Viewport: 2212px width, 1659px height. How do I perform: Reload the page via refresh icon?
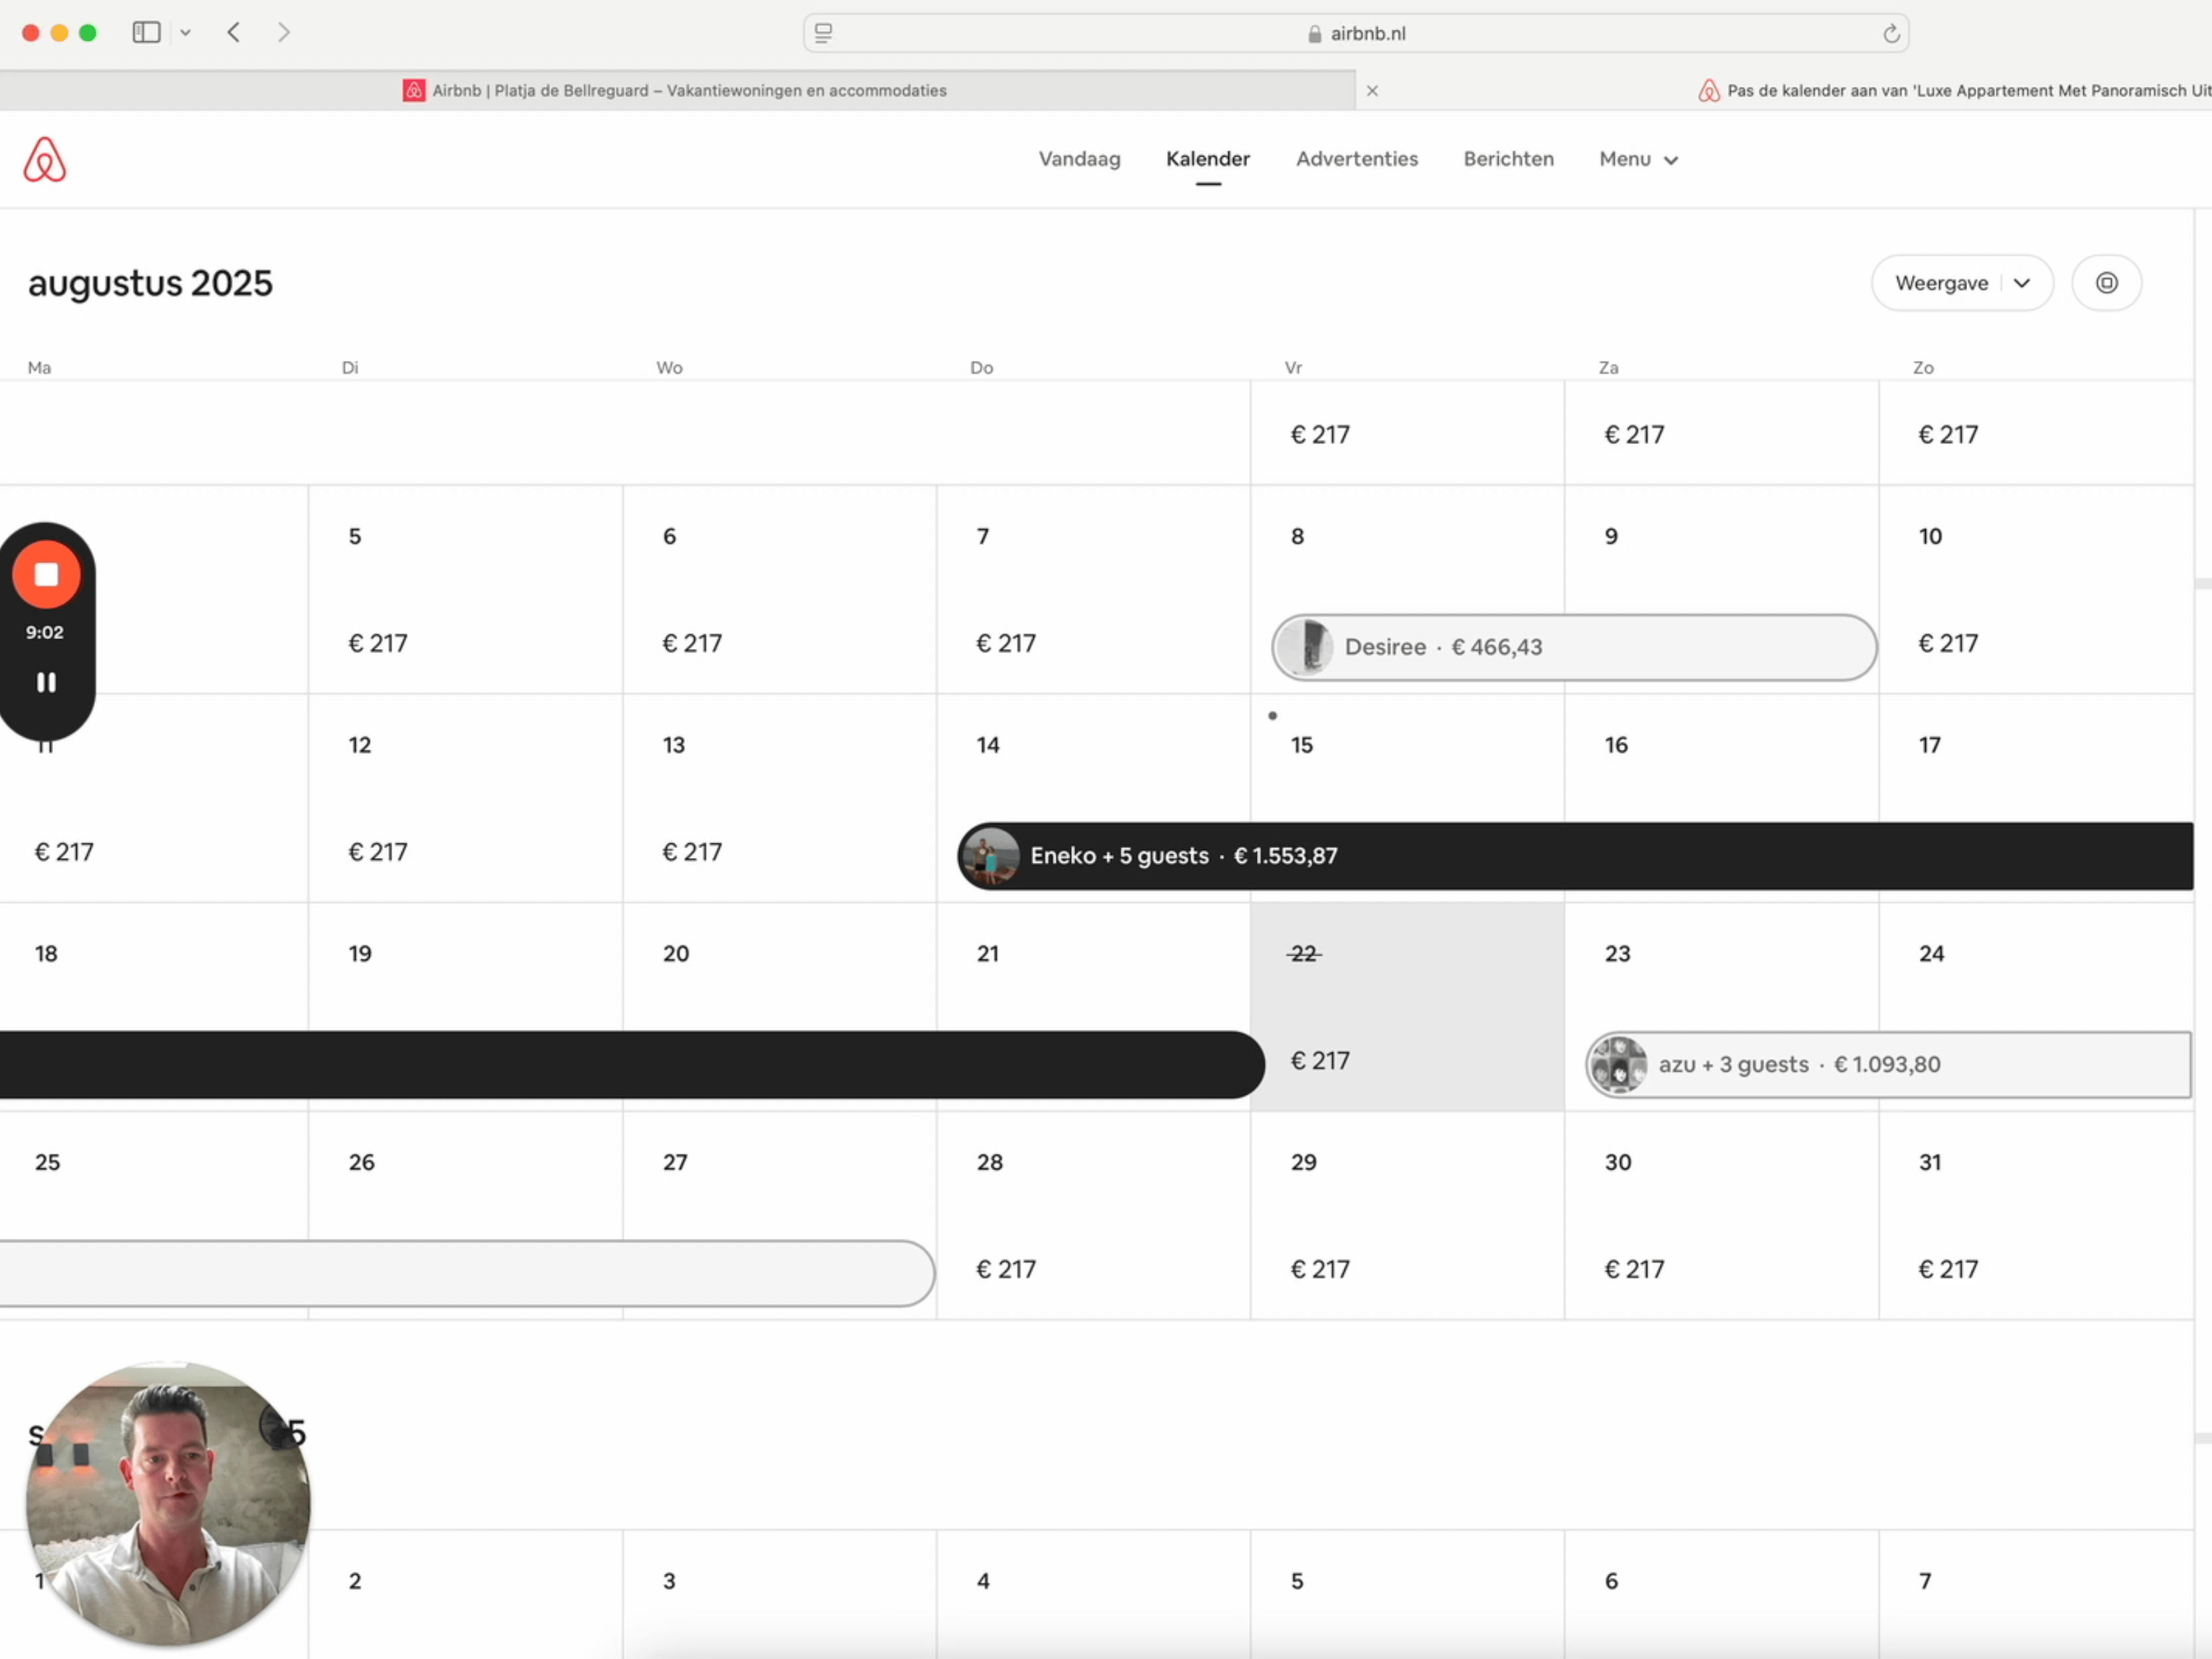[x=1890, y=34]
